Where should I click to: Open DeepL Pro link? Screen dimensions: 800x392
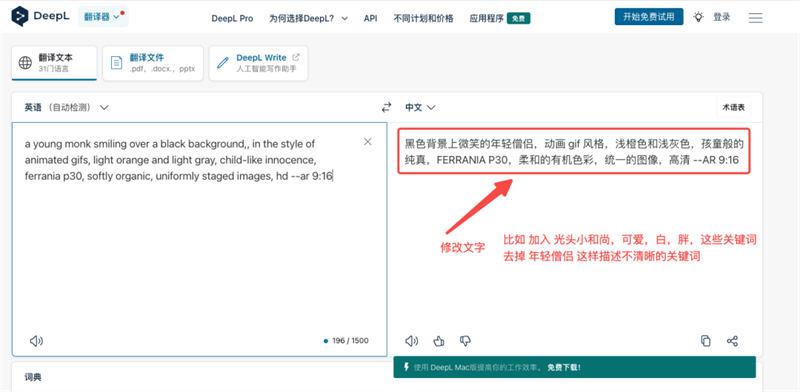click(232, 18)
